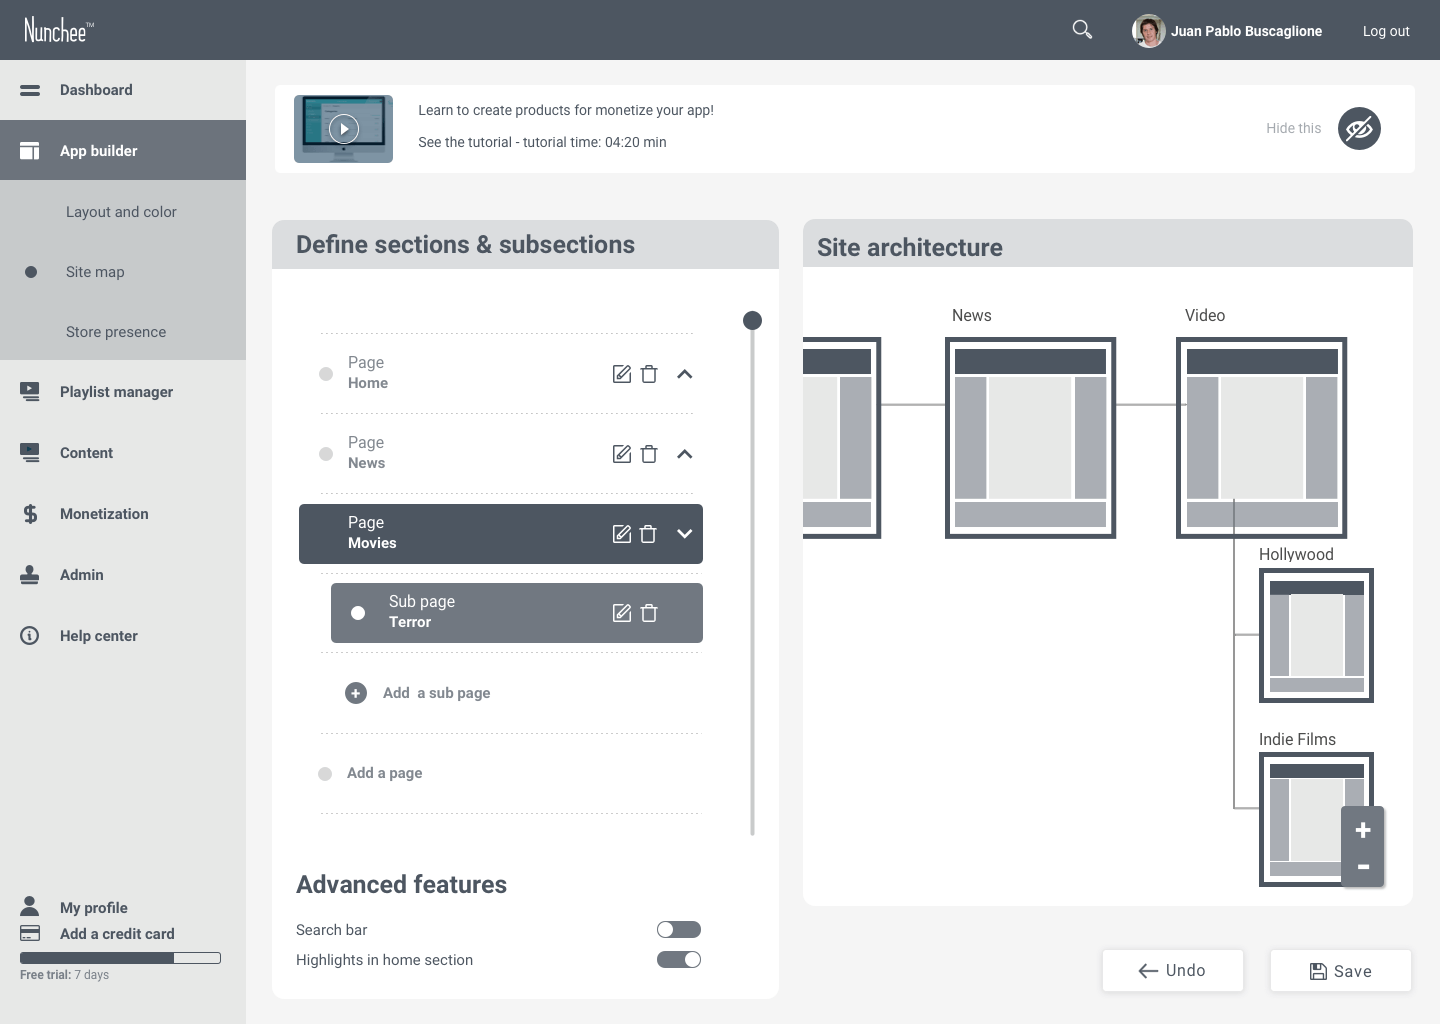1440x1024 pixels.
Task: Open the Dashboard menu item
Action: coord(123,90)
